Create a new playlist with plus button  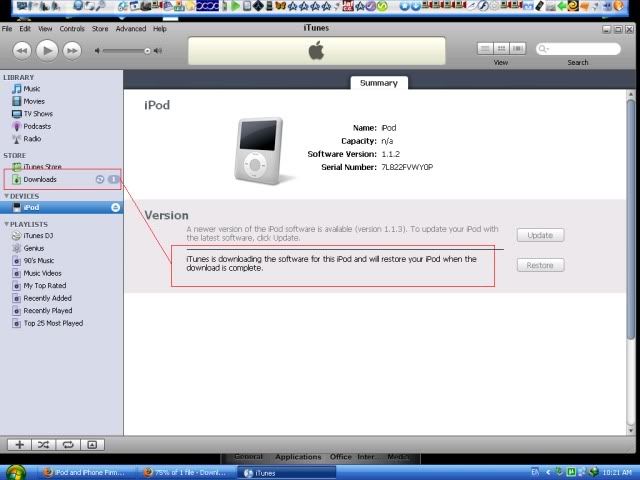point(18,443)
